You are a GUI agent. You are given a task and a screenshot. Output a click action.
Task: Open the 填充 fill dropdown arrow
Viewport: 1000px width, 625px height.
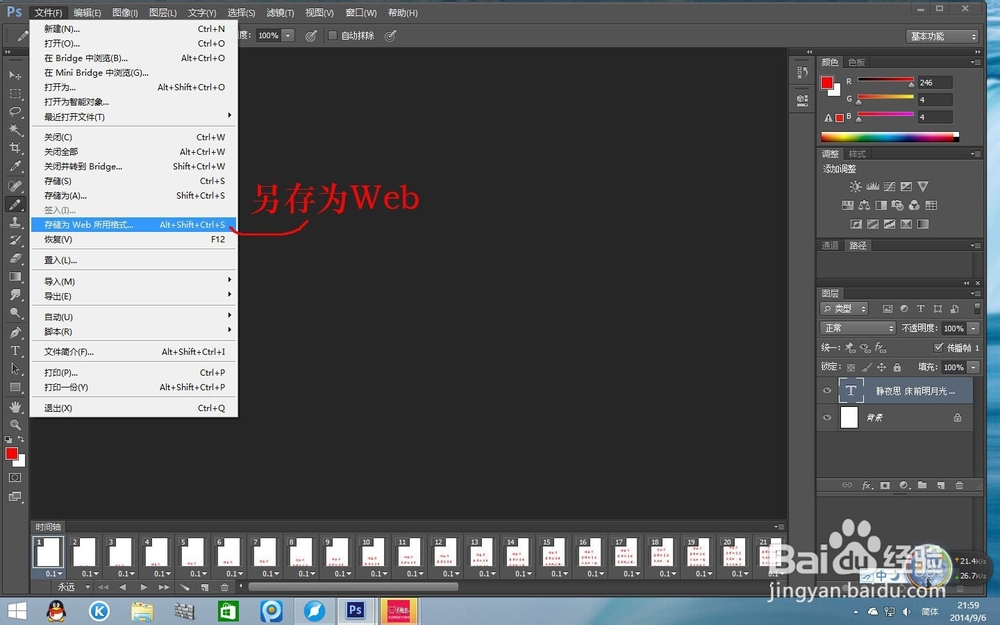[973, 367]
